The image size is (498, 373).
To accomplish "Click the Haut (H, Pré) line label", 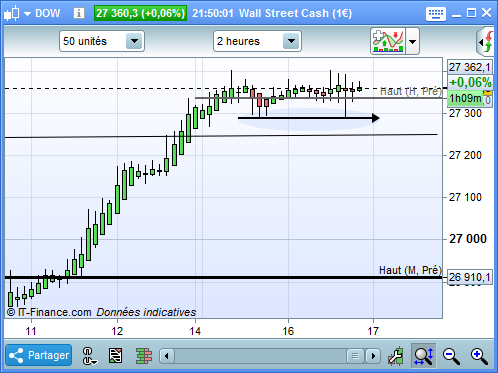I will [x=411, y=91].
